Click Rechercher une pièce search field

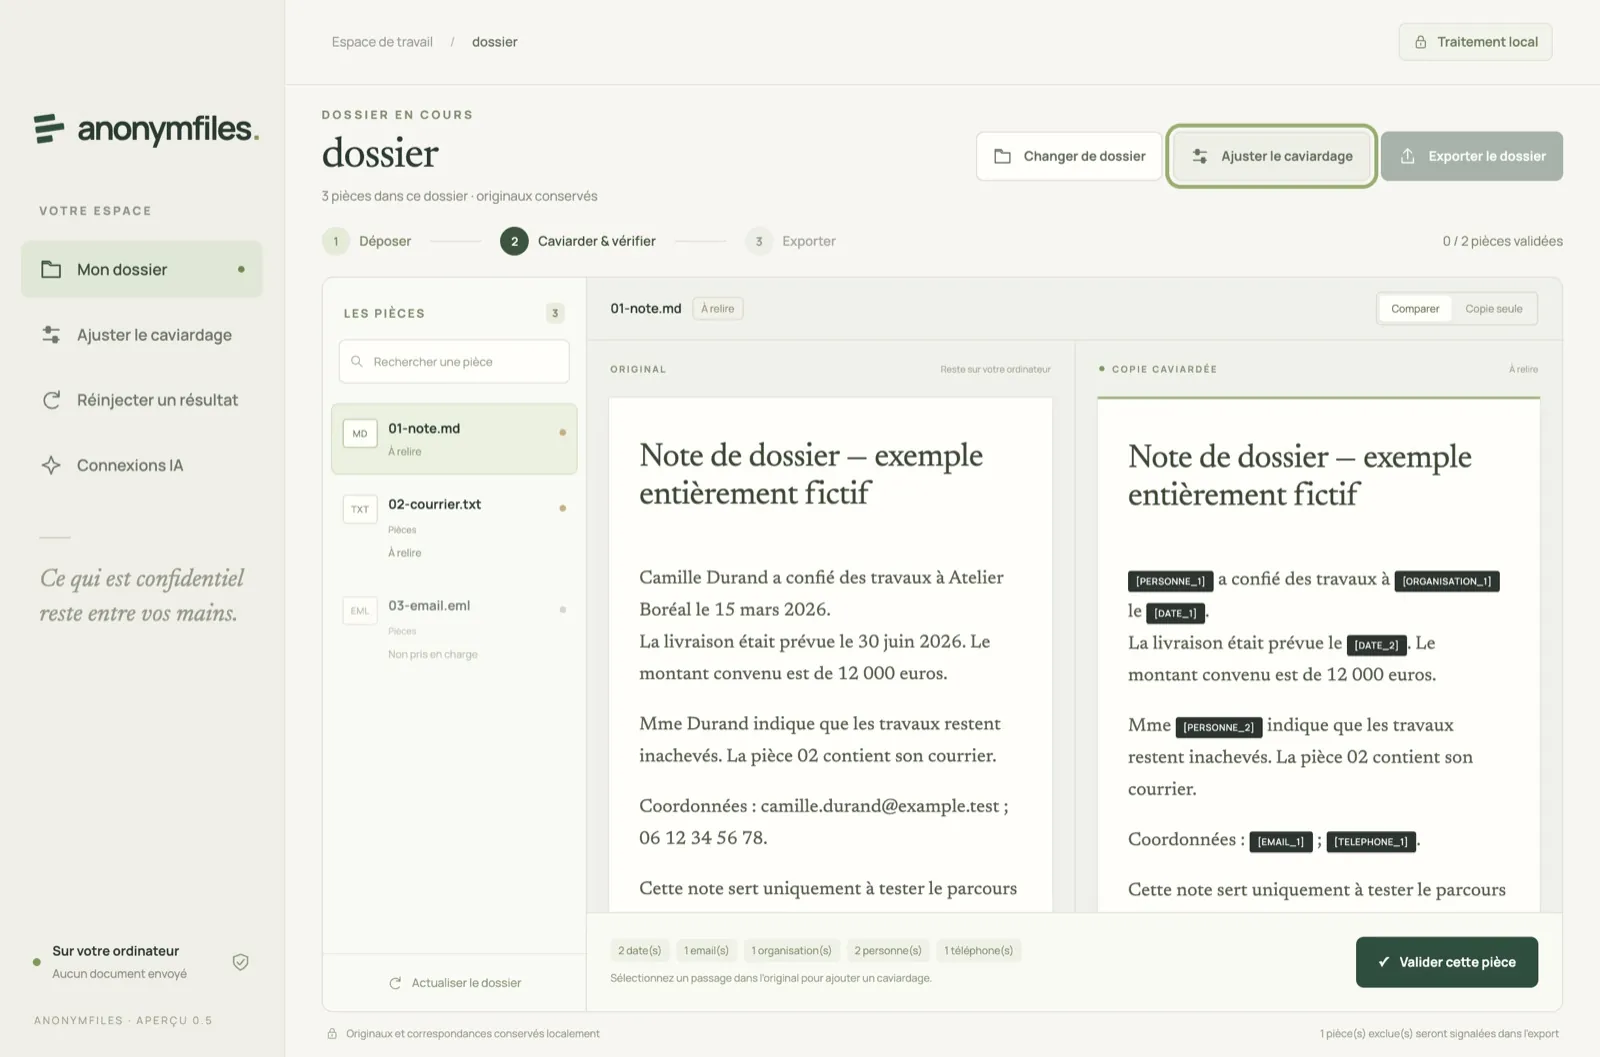point(454,361)
